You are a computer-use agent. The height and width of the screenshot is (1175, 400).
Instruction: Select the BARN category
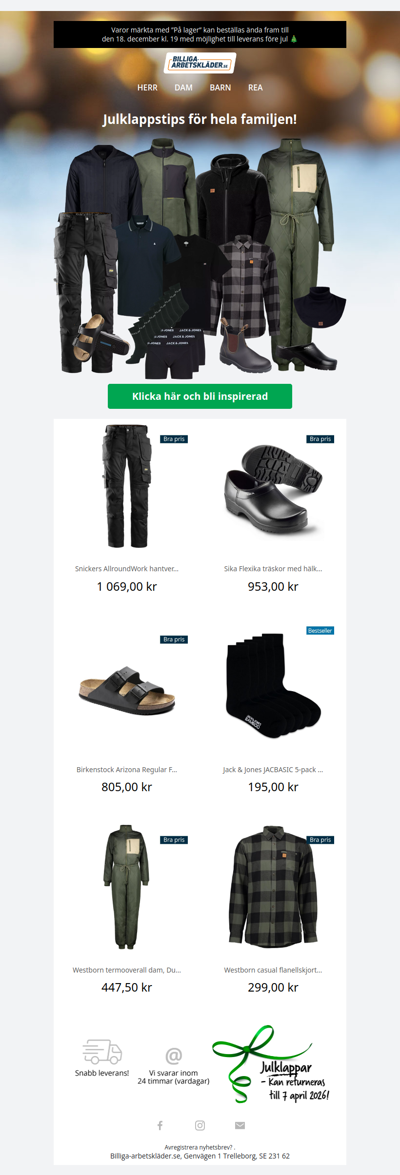[220, 88]
